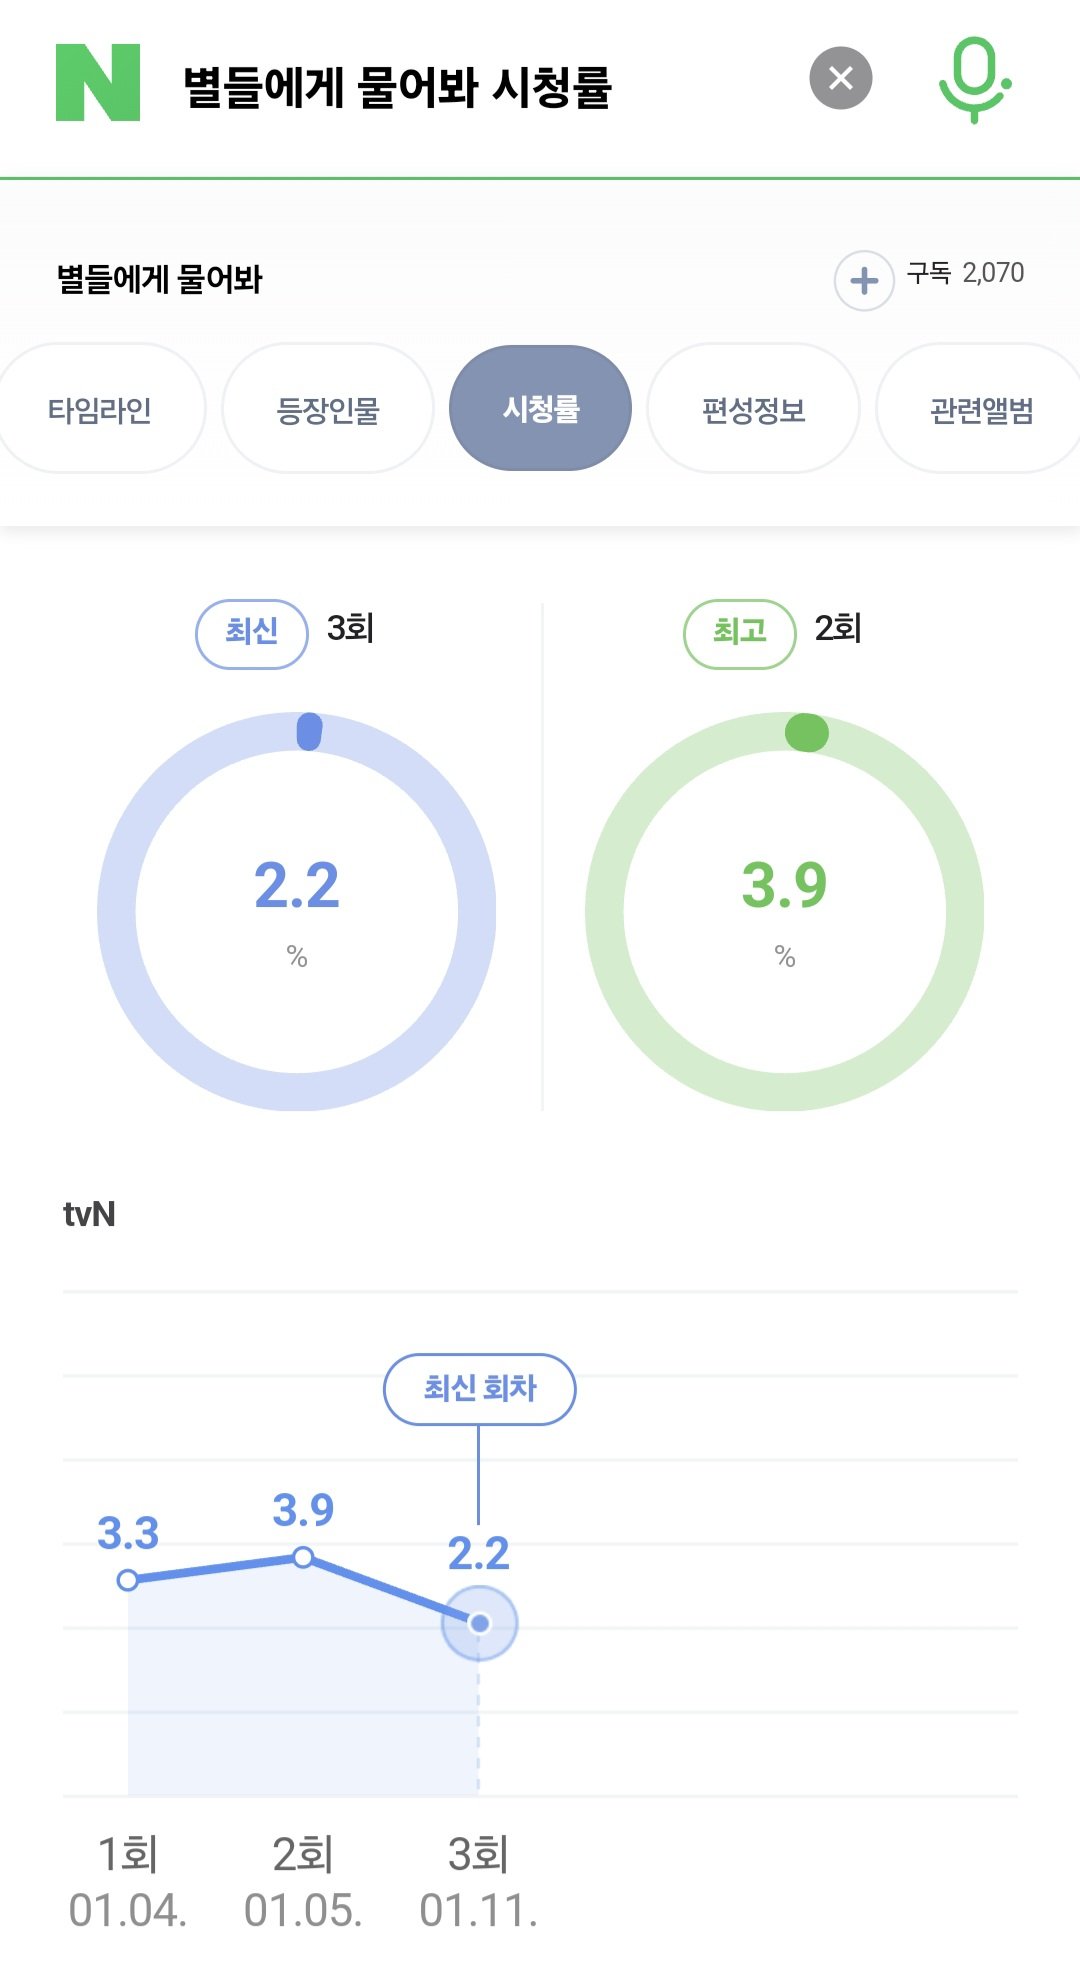Viewport: 1080px width, 1983px height.
Task: Switch to the 등장인물 tab
Action: point(328,409)
